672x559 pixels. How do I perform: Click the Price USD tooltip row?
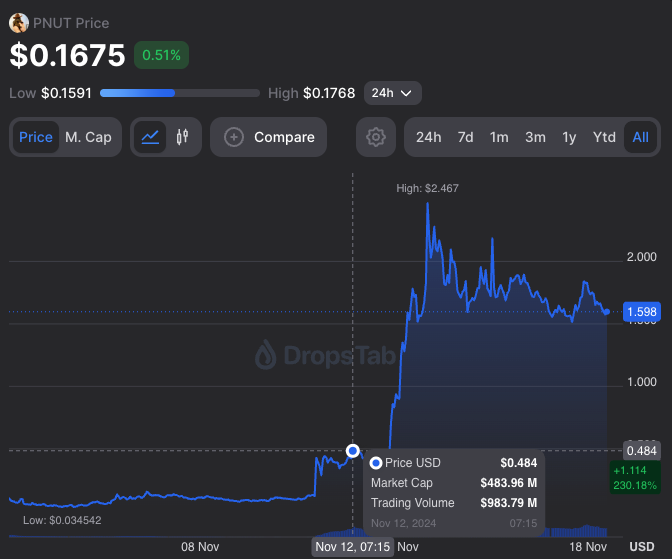[x=454, y=463]
